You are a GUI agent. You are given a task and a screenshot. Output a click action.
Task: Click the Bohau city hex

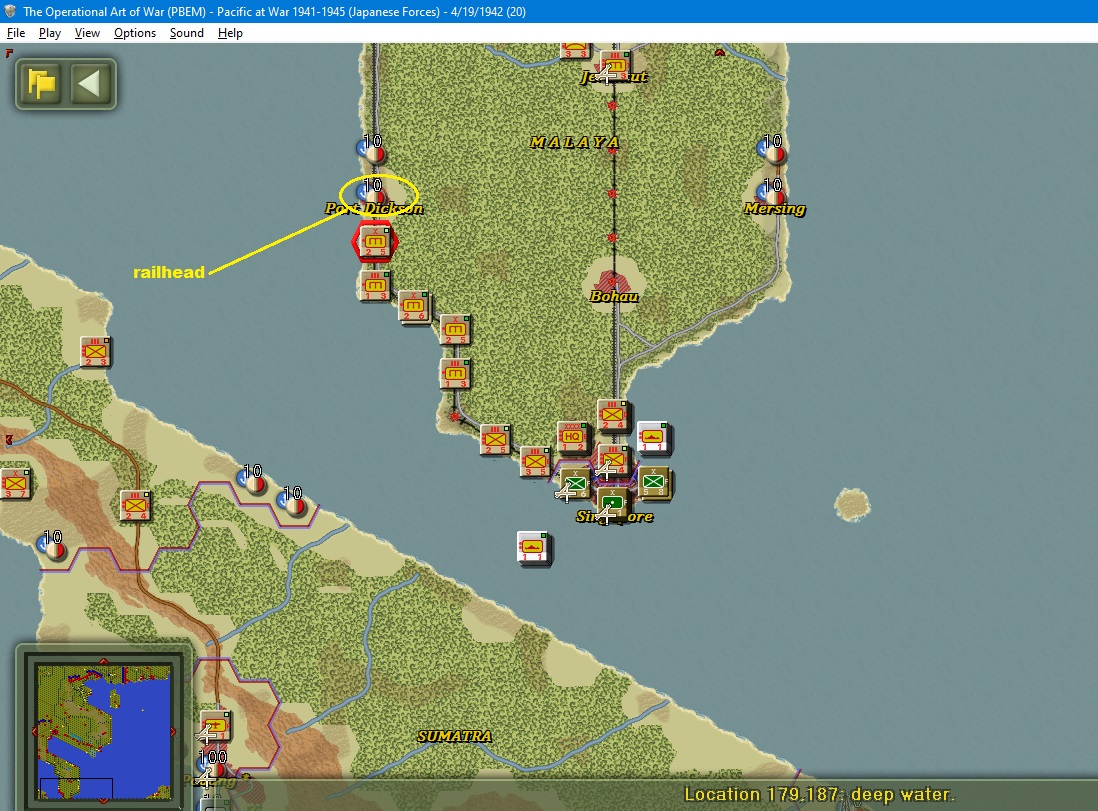click(612, 282)
